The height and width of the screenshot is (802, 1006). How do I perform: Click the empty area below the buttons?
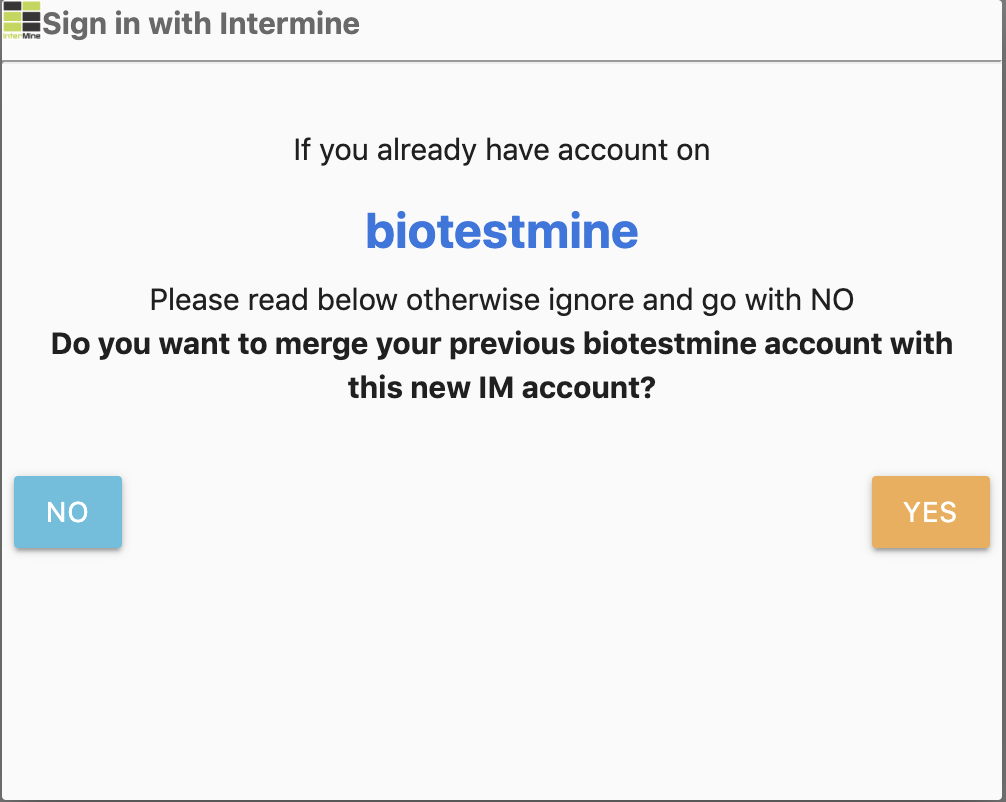(x=502, y=674)
